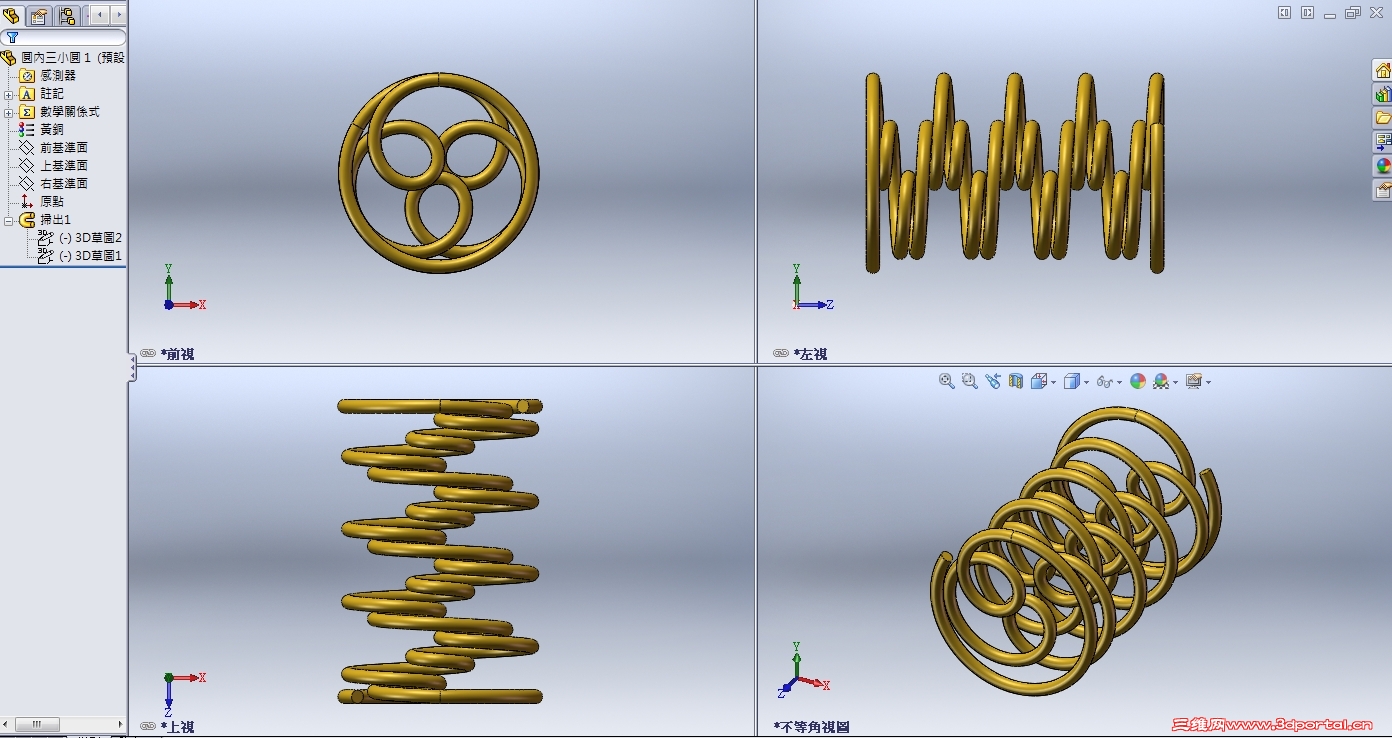Toggle the Section View icon
This screenshot has height=738, width=1392.
1016,381
